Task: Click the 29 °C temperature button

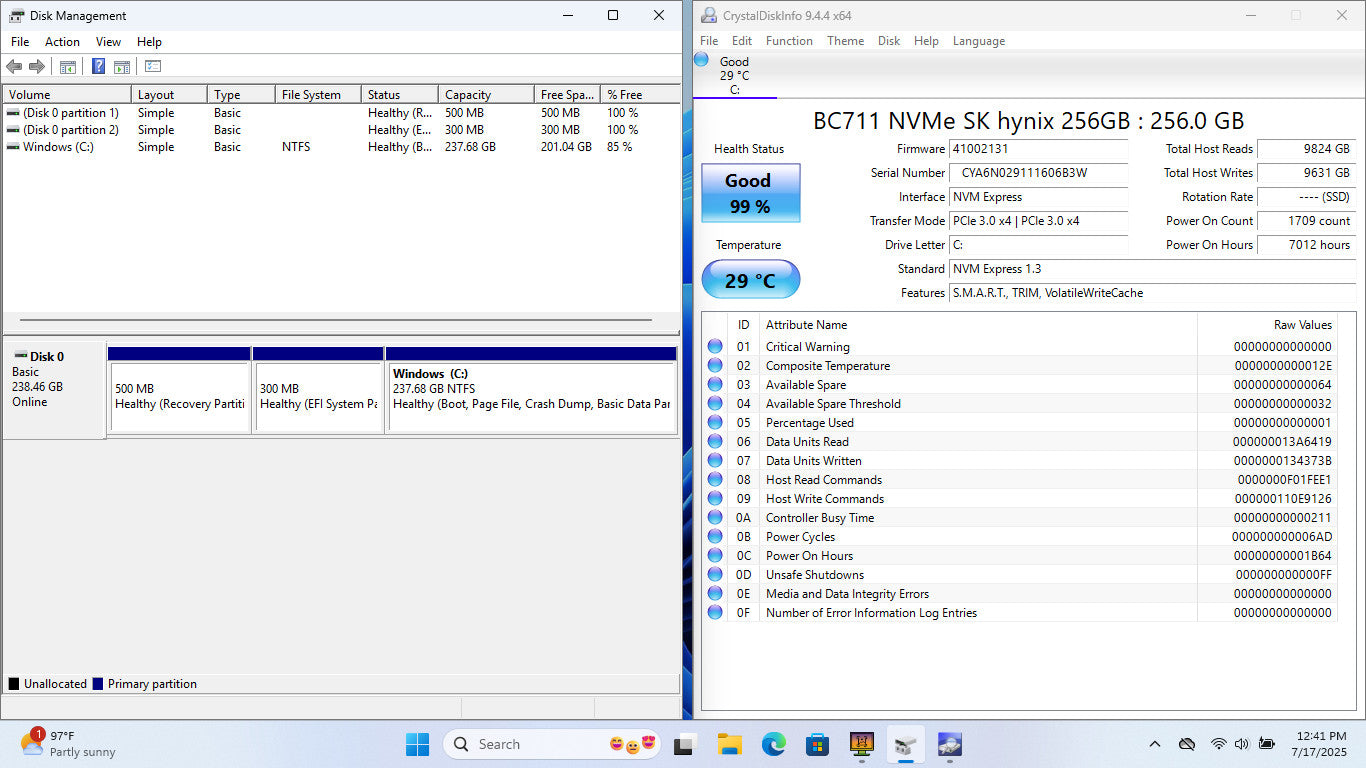Action: (x=750, y=280)
